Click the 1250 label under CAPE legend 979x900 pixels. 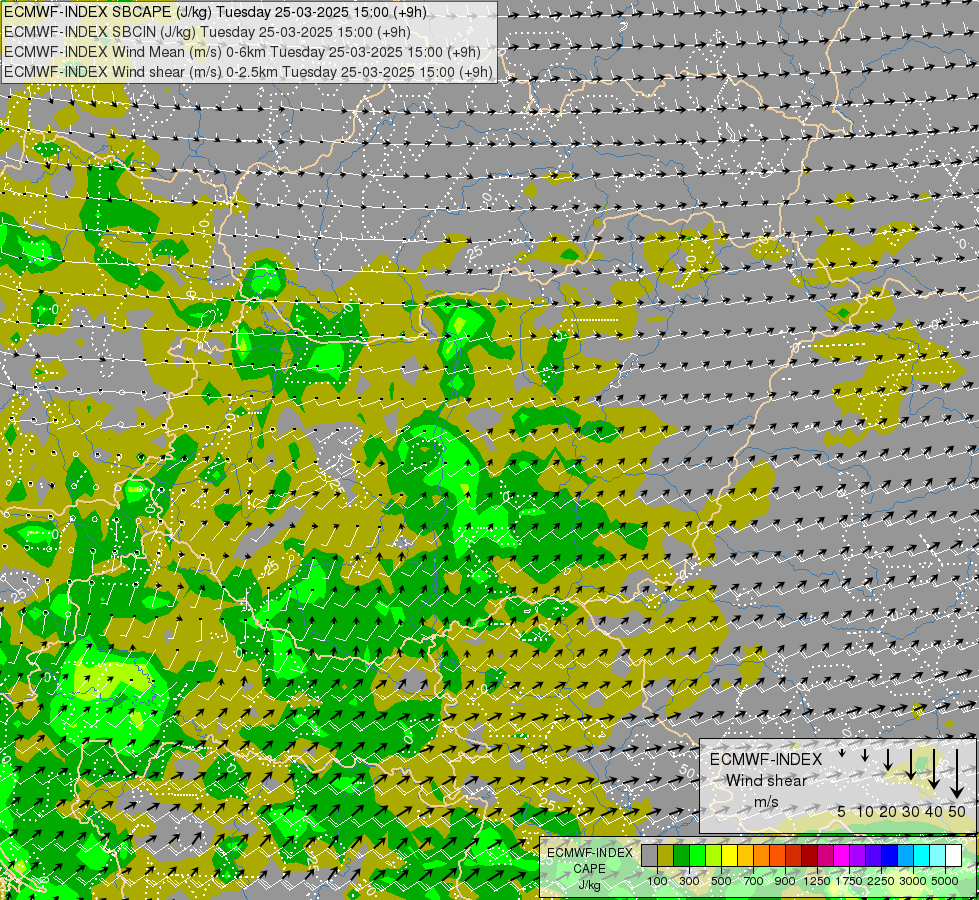coord(817,881)
